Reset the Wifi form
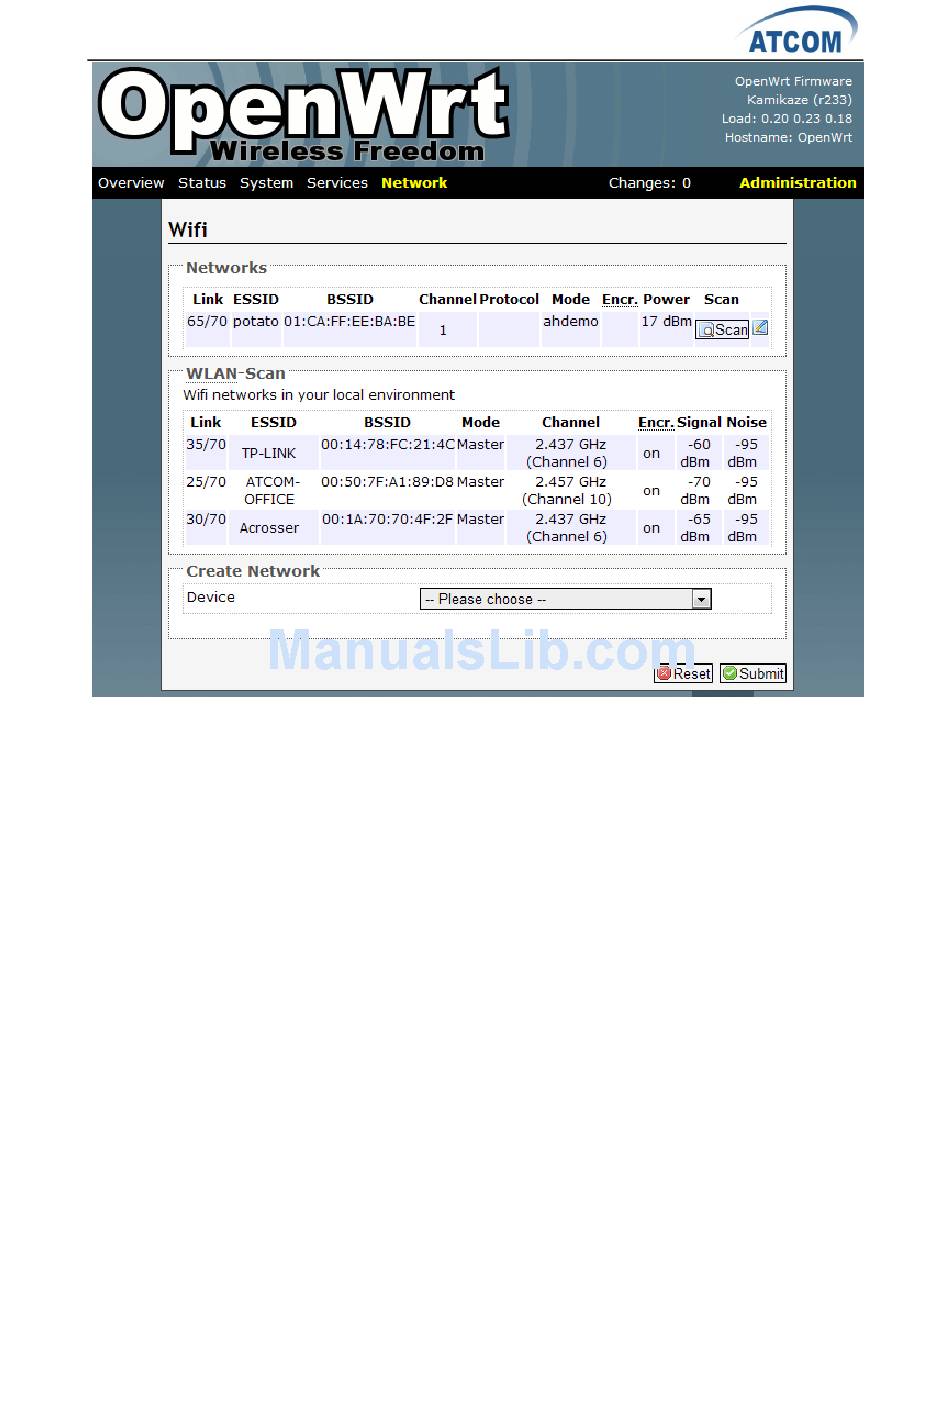950x1408 pixels. 683,674
